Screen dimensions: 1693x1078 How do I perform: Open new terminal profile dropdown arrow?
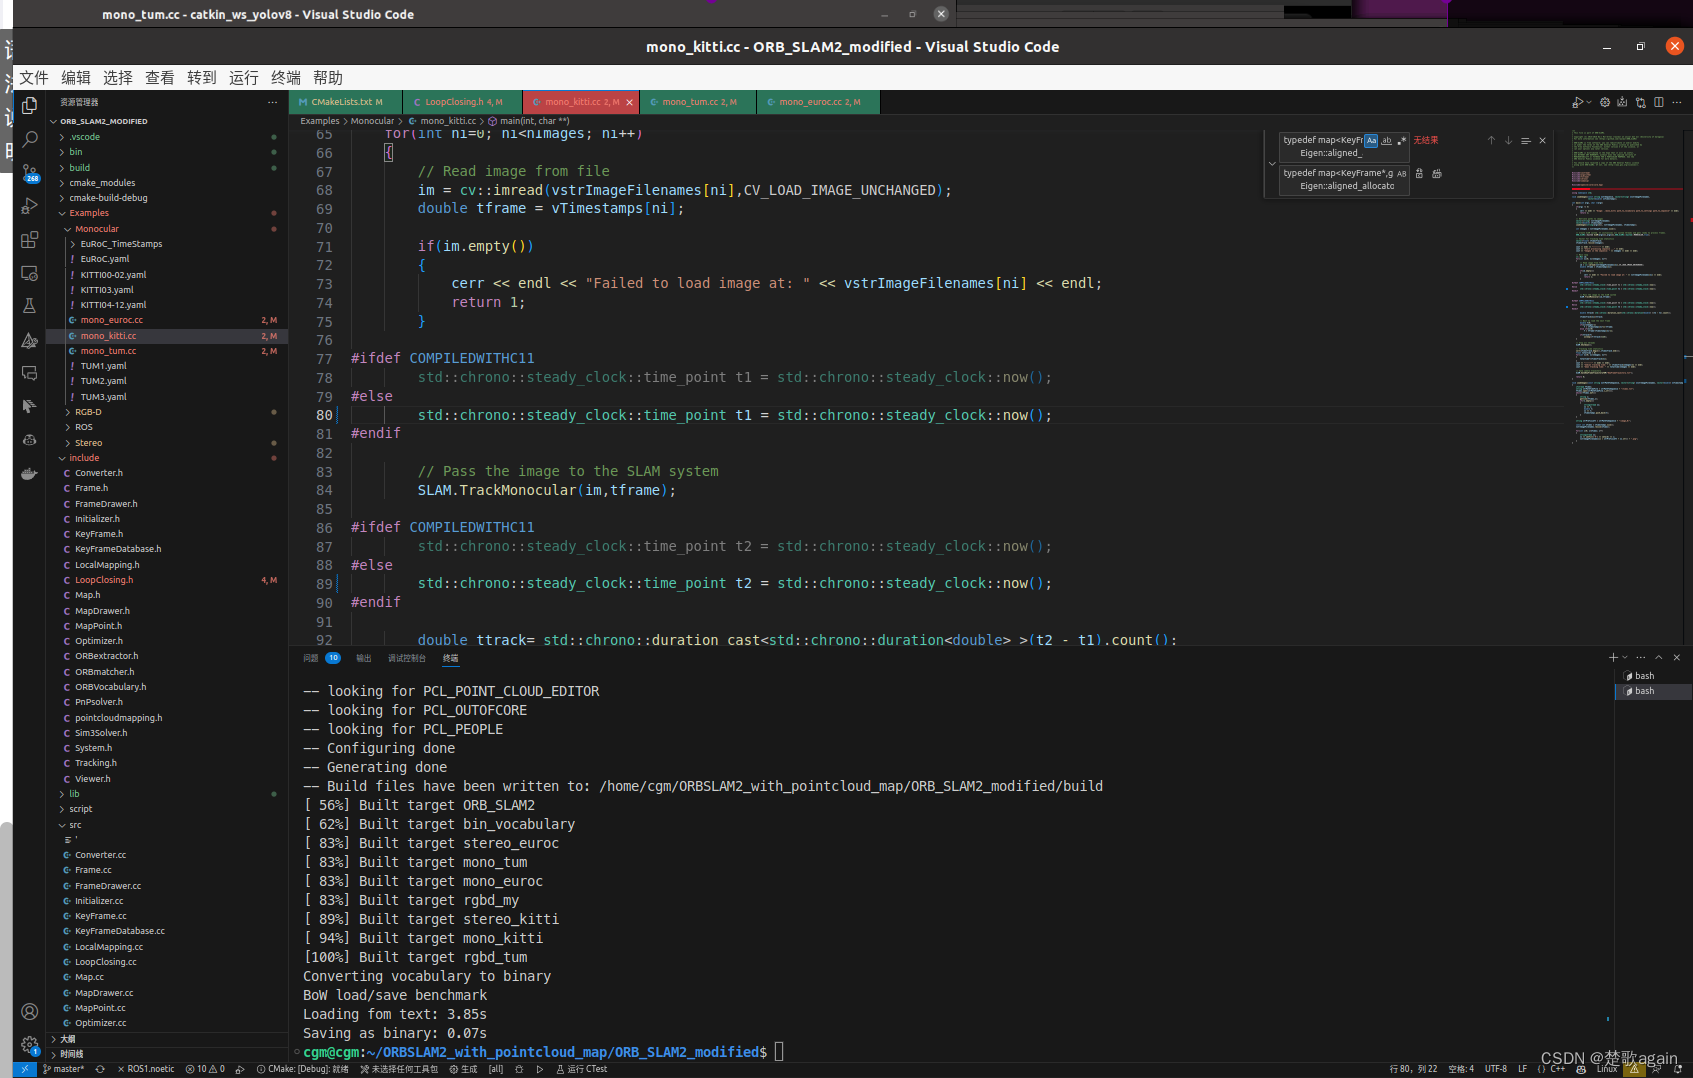1625,657
